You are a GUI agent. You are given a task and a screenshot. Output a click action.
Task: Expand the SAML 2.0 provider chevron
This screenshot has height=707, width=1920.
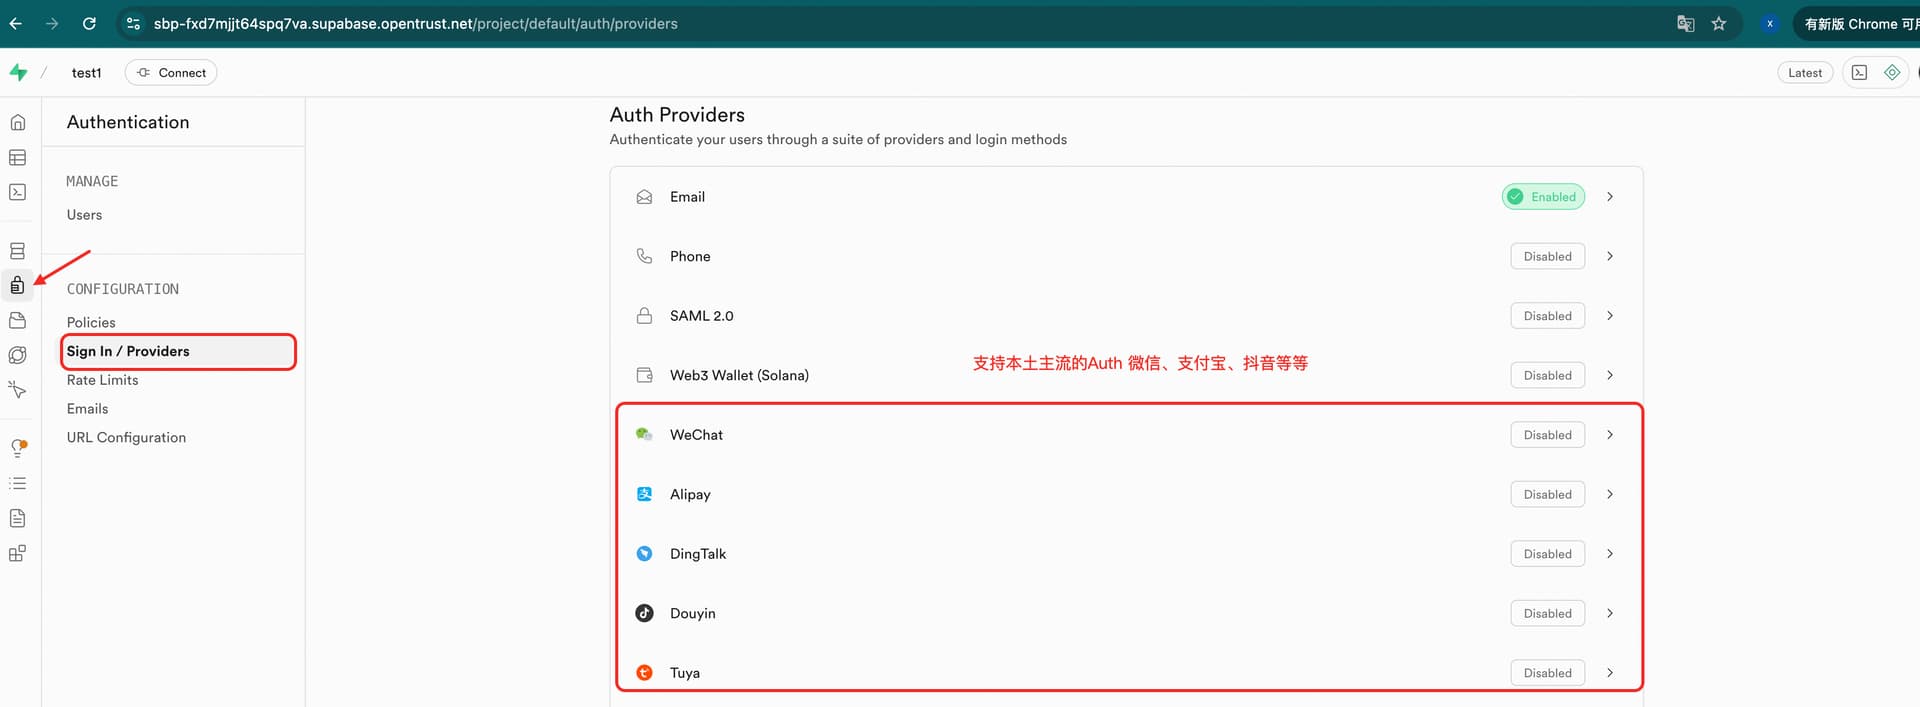[x=1609, y=316]
